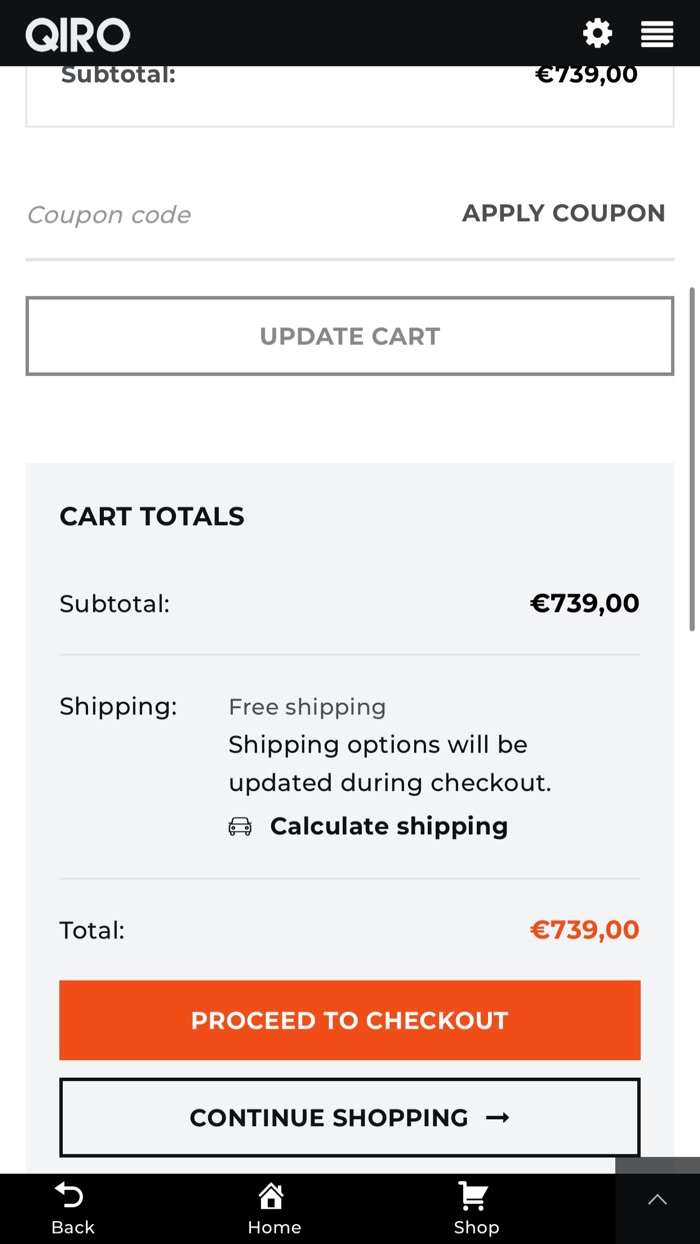Viewport: 700px width, 1244px height.
Task: Click the Update Cart button
Action: click(x=350, y=336)
